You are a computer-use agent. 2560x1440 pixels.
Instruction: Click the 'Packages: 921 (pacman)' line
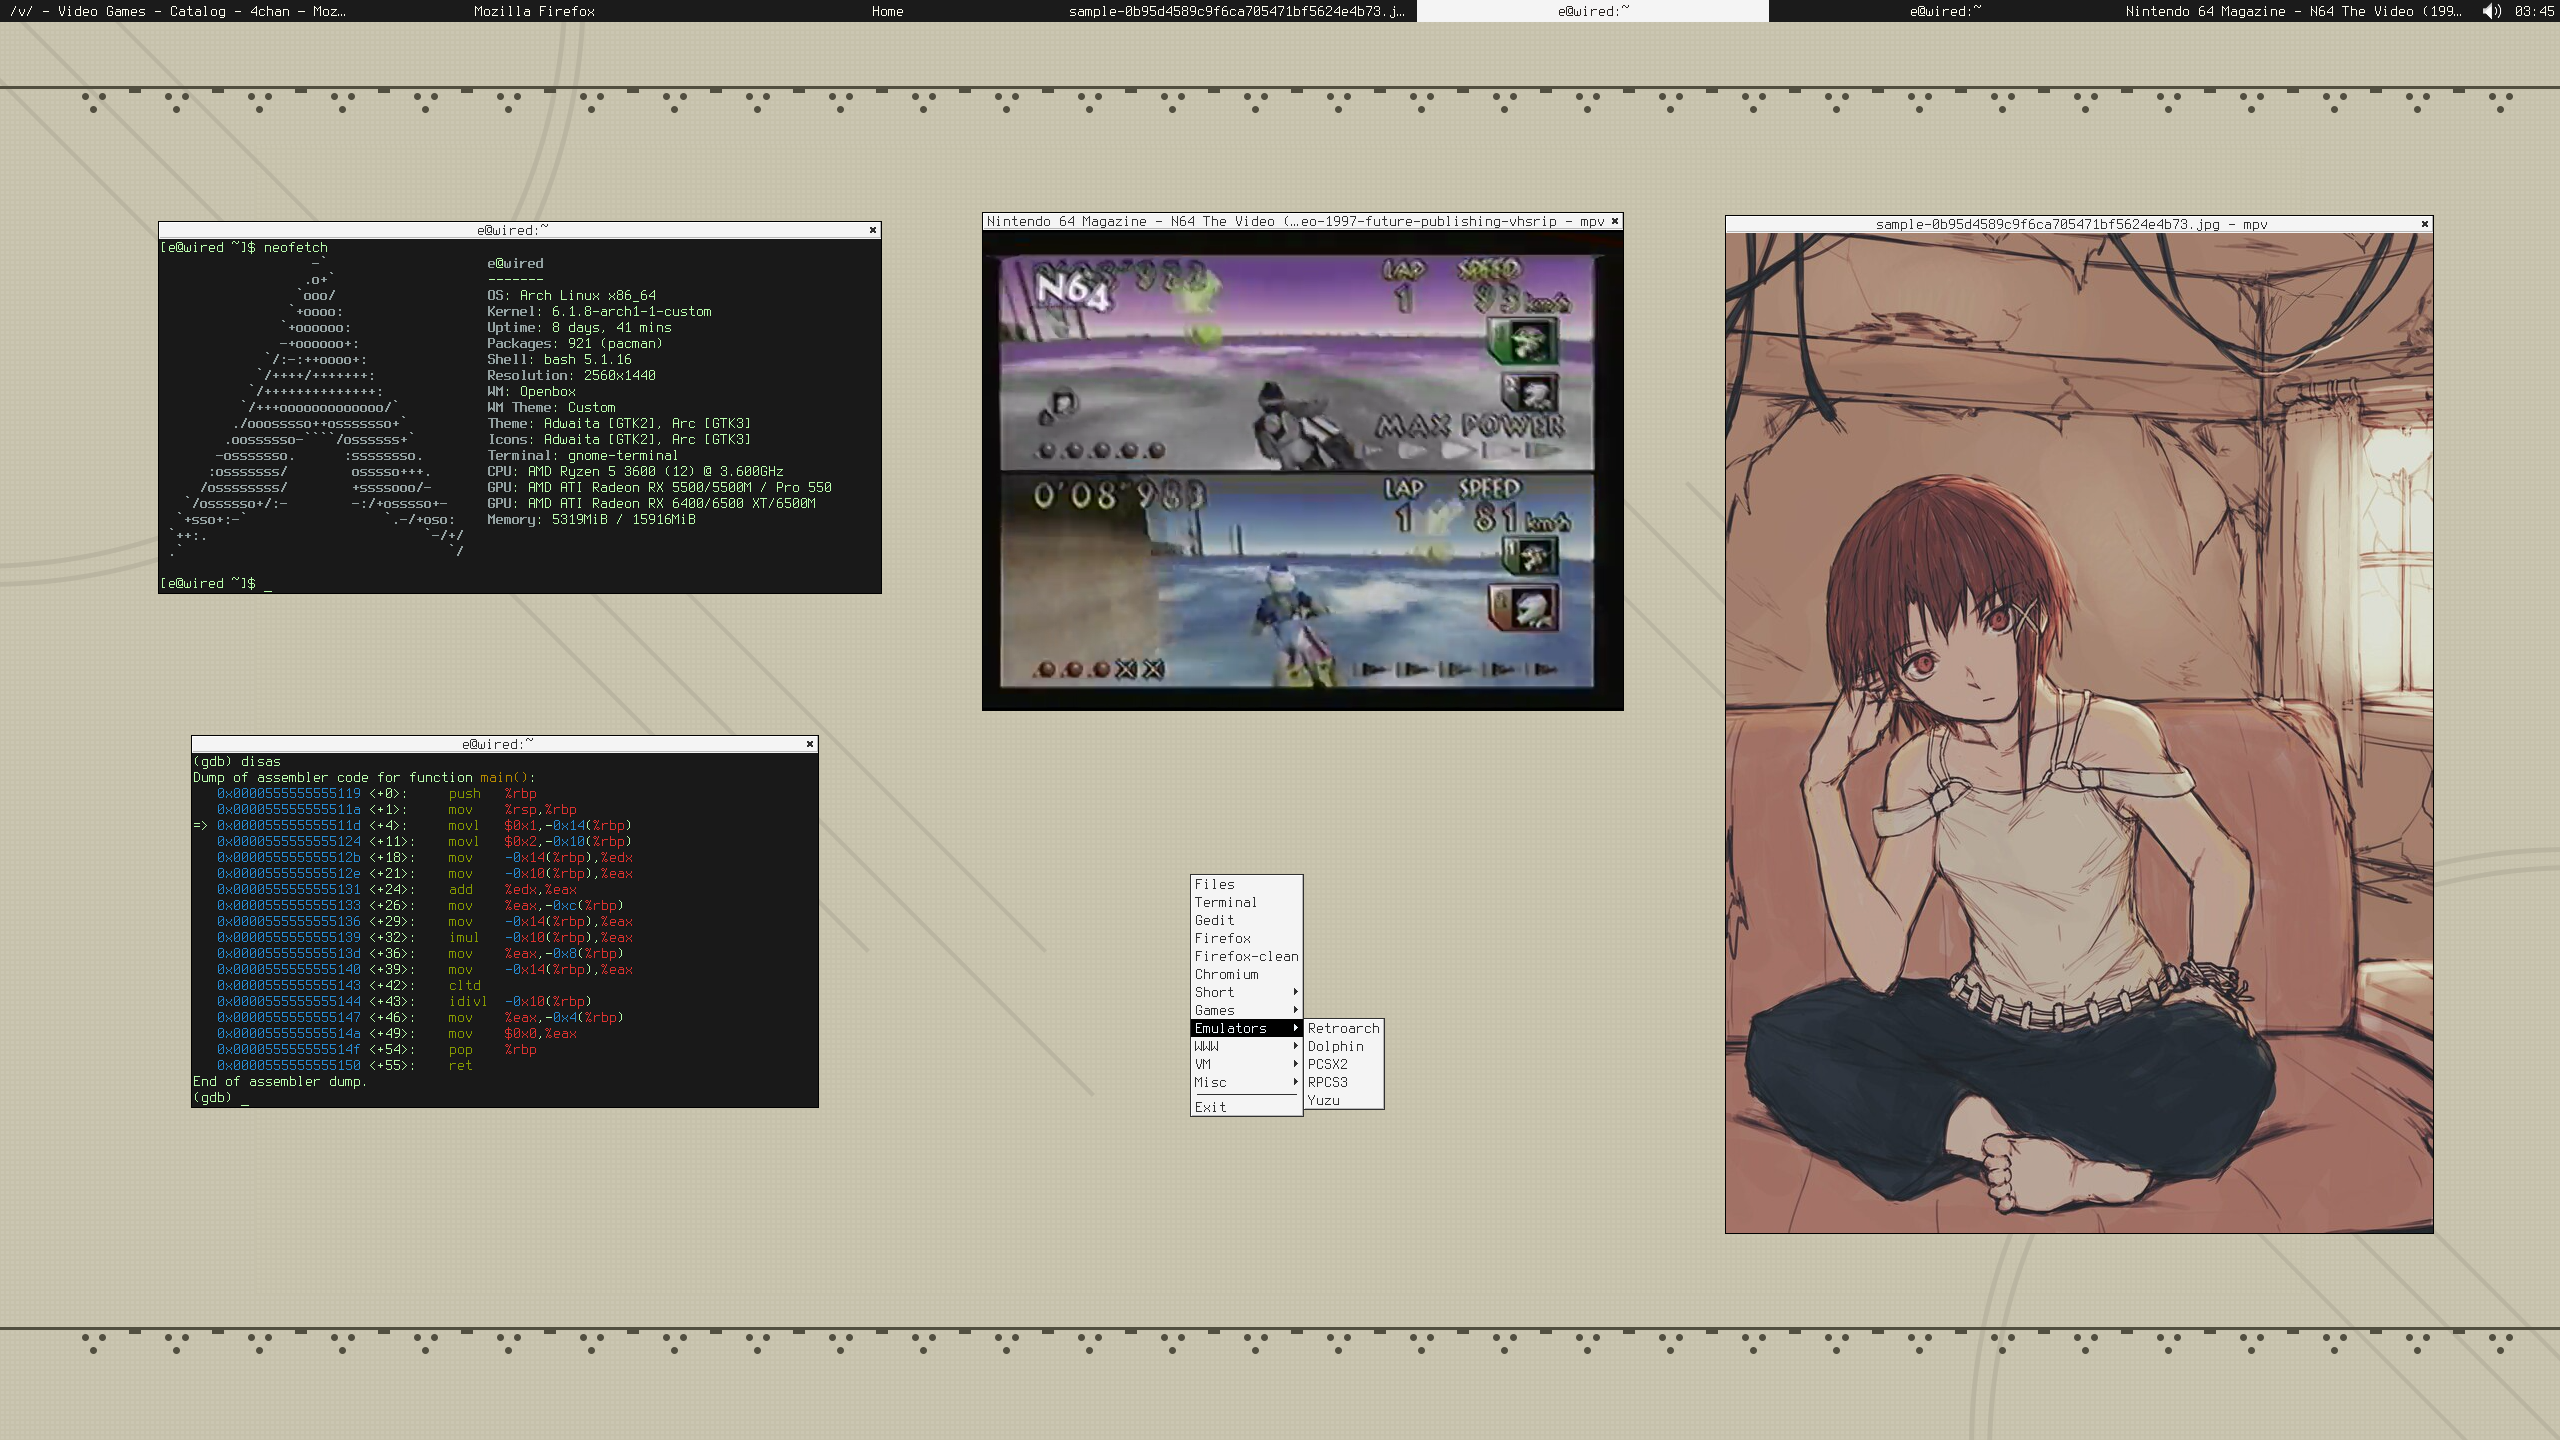pos(575,343)
